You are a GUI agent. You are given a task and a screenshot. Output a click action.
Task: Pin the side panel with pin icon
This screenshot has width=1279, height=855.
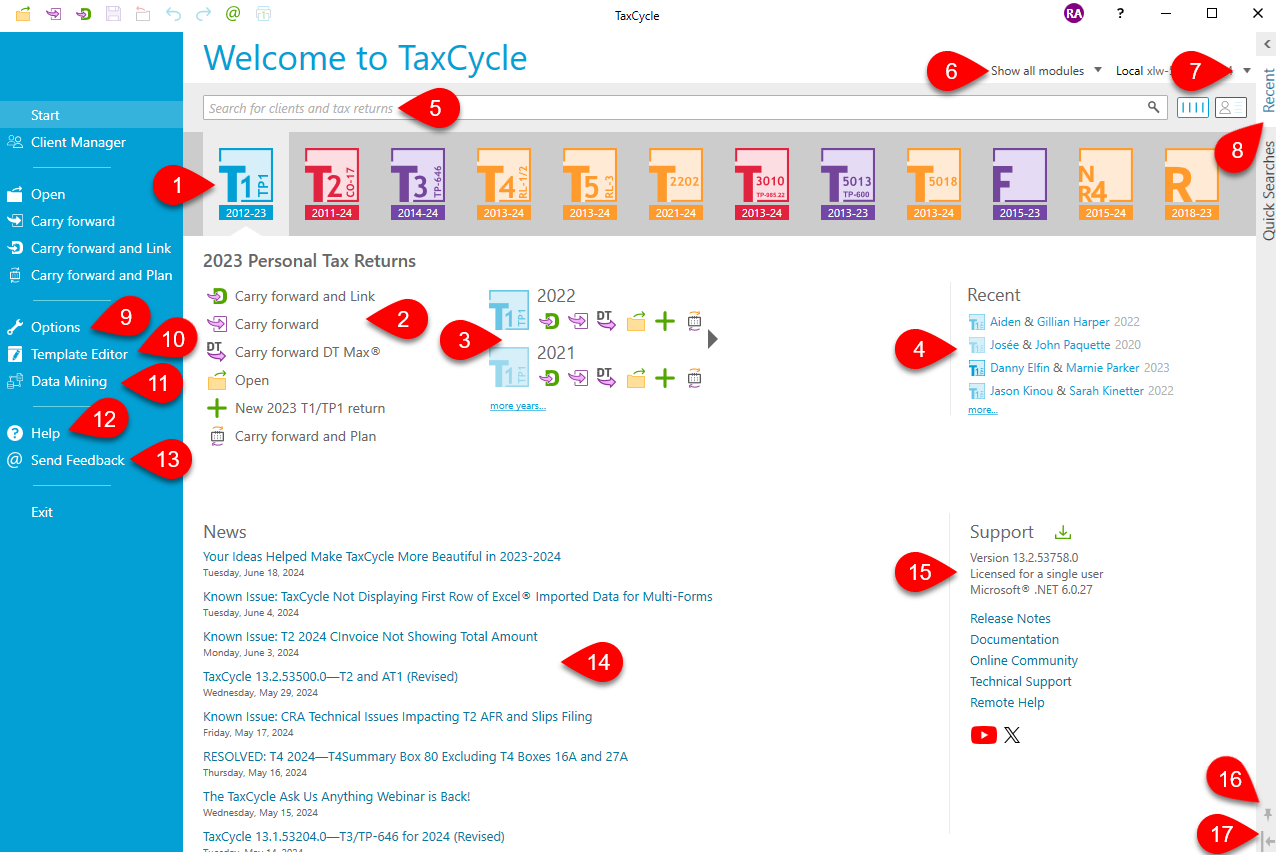pos(1268,814)
